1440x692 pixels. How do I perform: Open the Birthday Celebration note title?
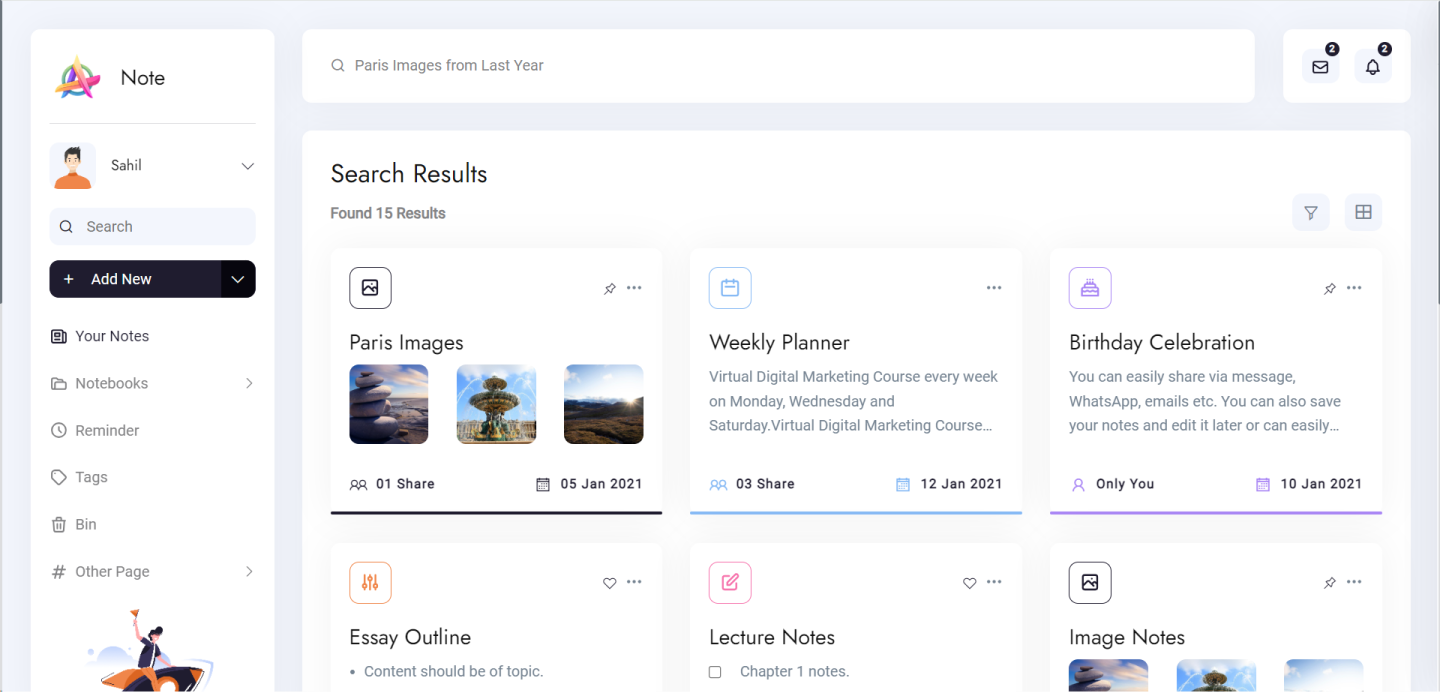tap(1162, 342)
